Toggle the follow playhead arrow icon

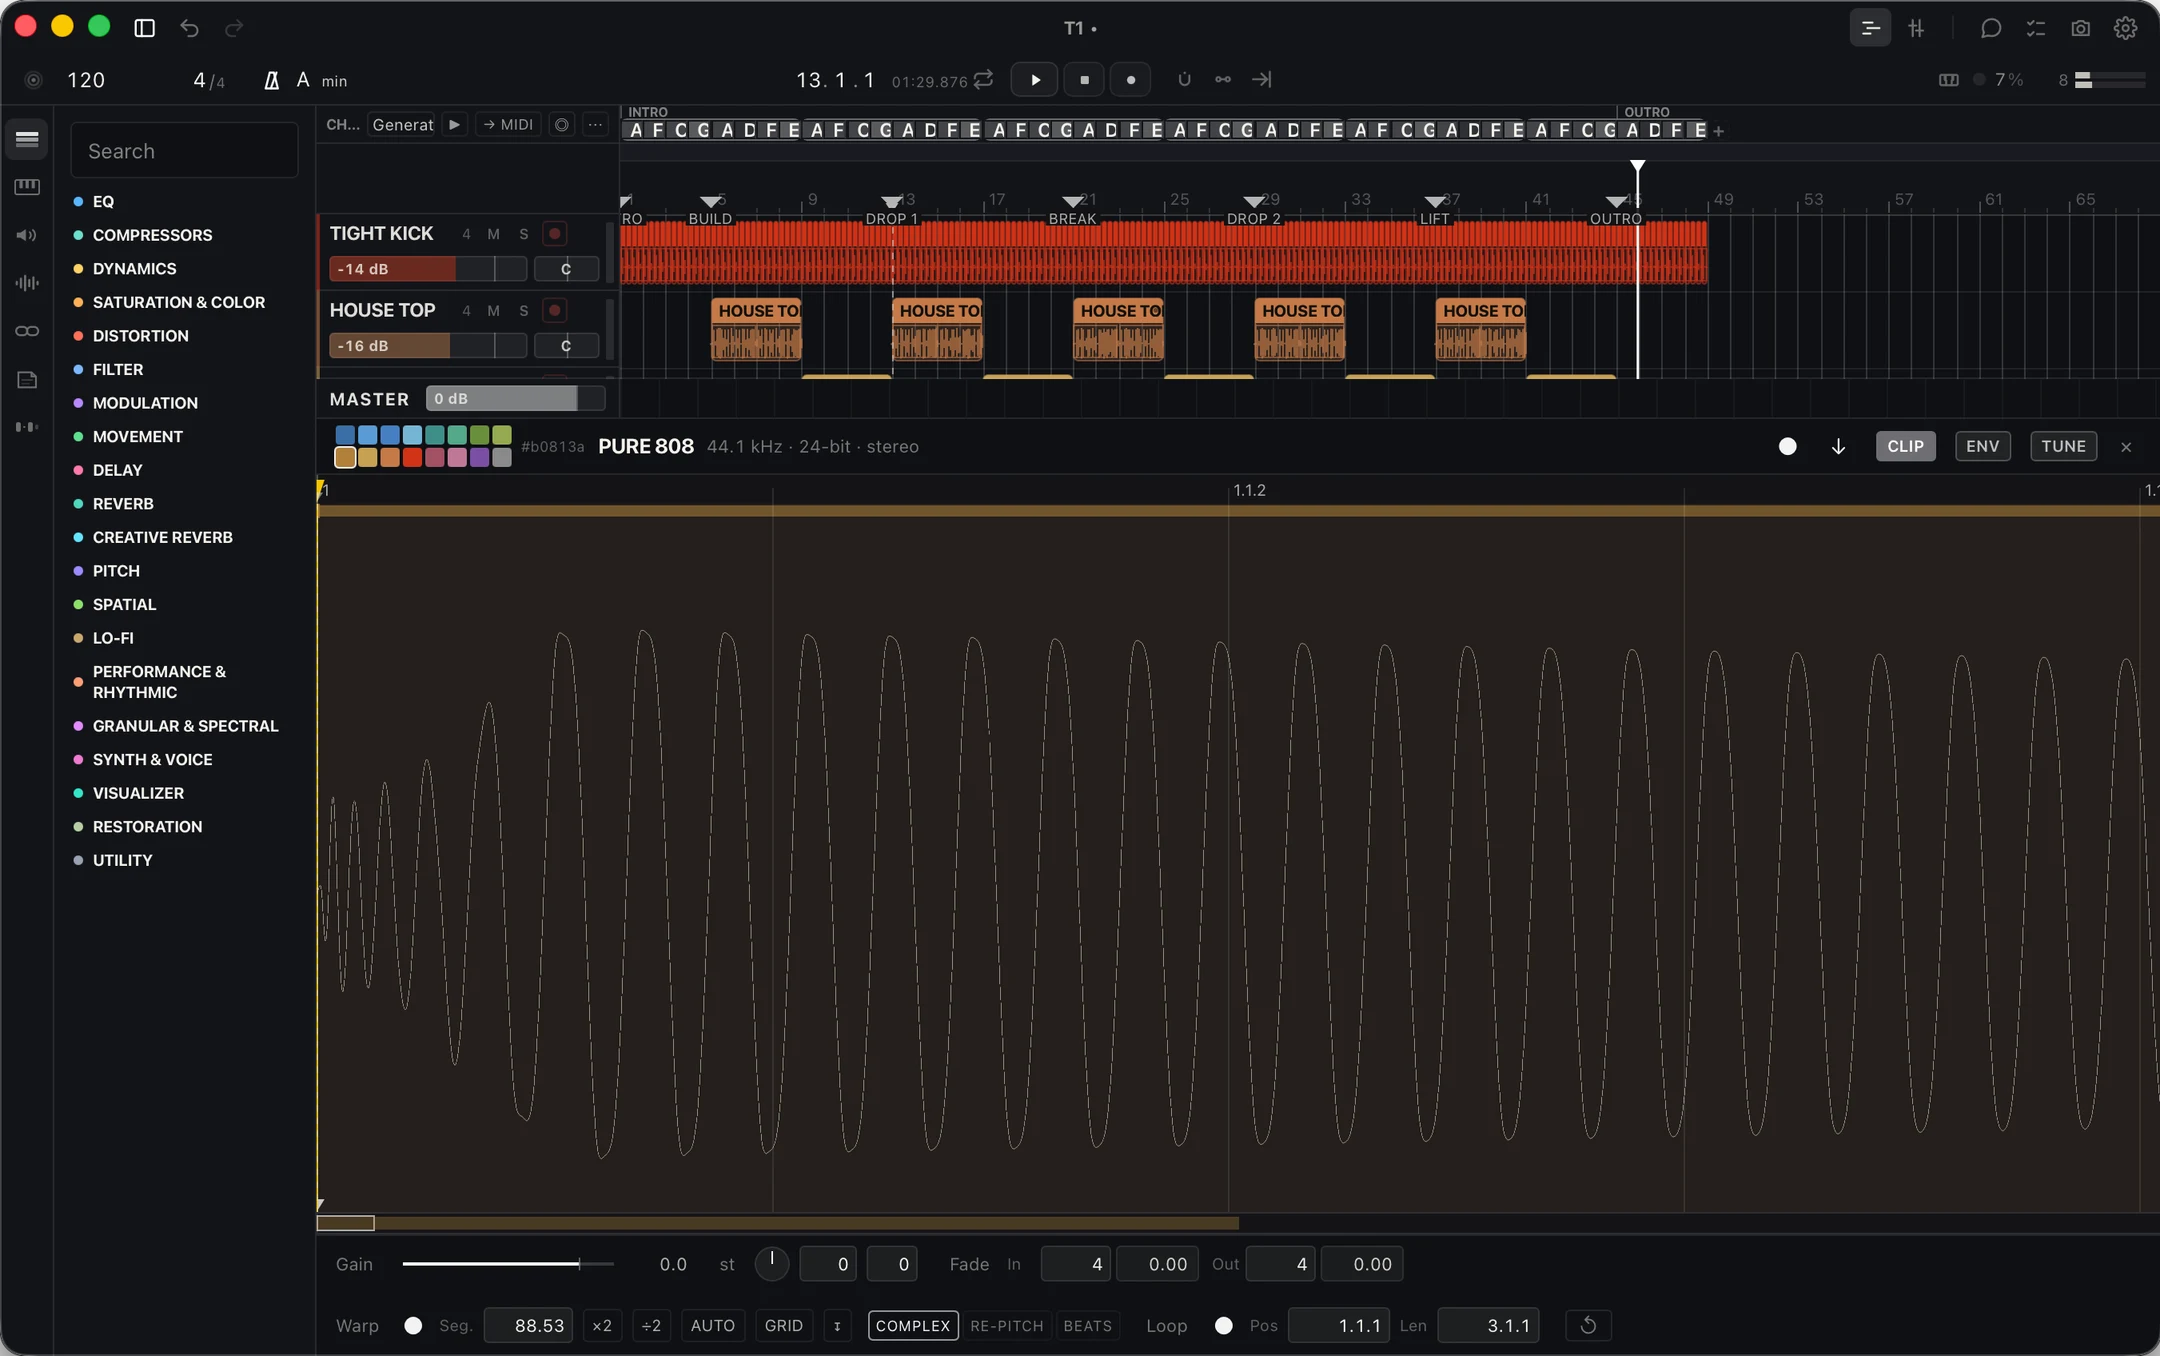[x=1262, y=79]
